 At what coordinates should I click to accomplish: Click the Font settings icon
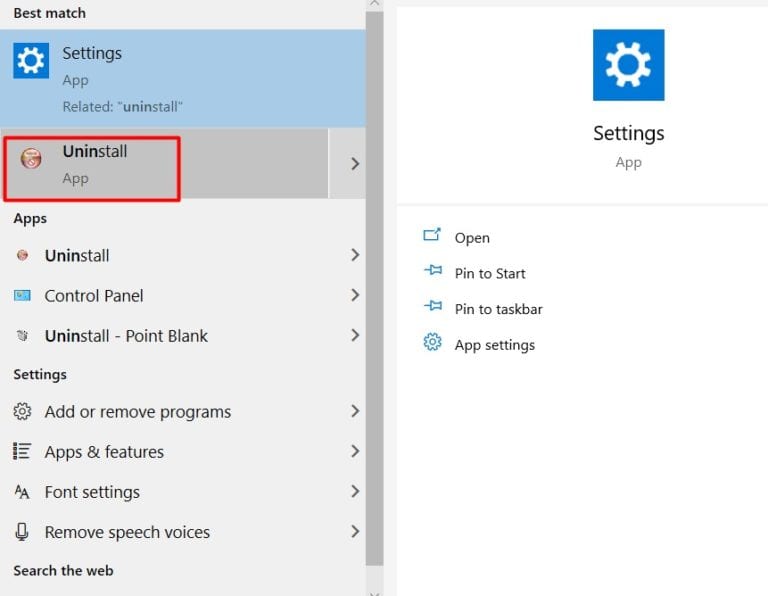coord(22,491)
